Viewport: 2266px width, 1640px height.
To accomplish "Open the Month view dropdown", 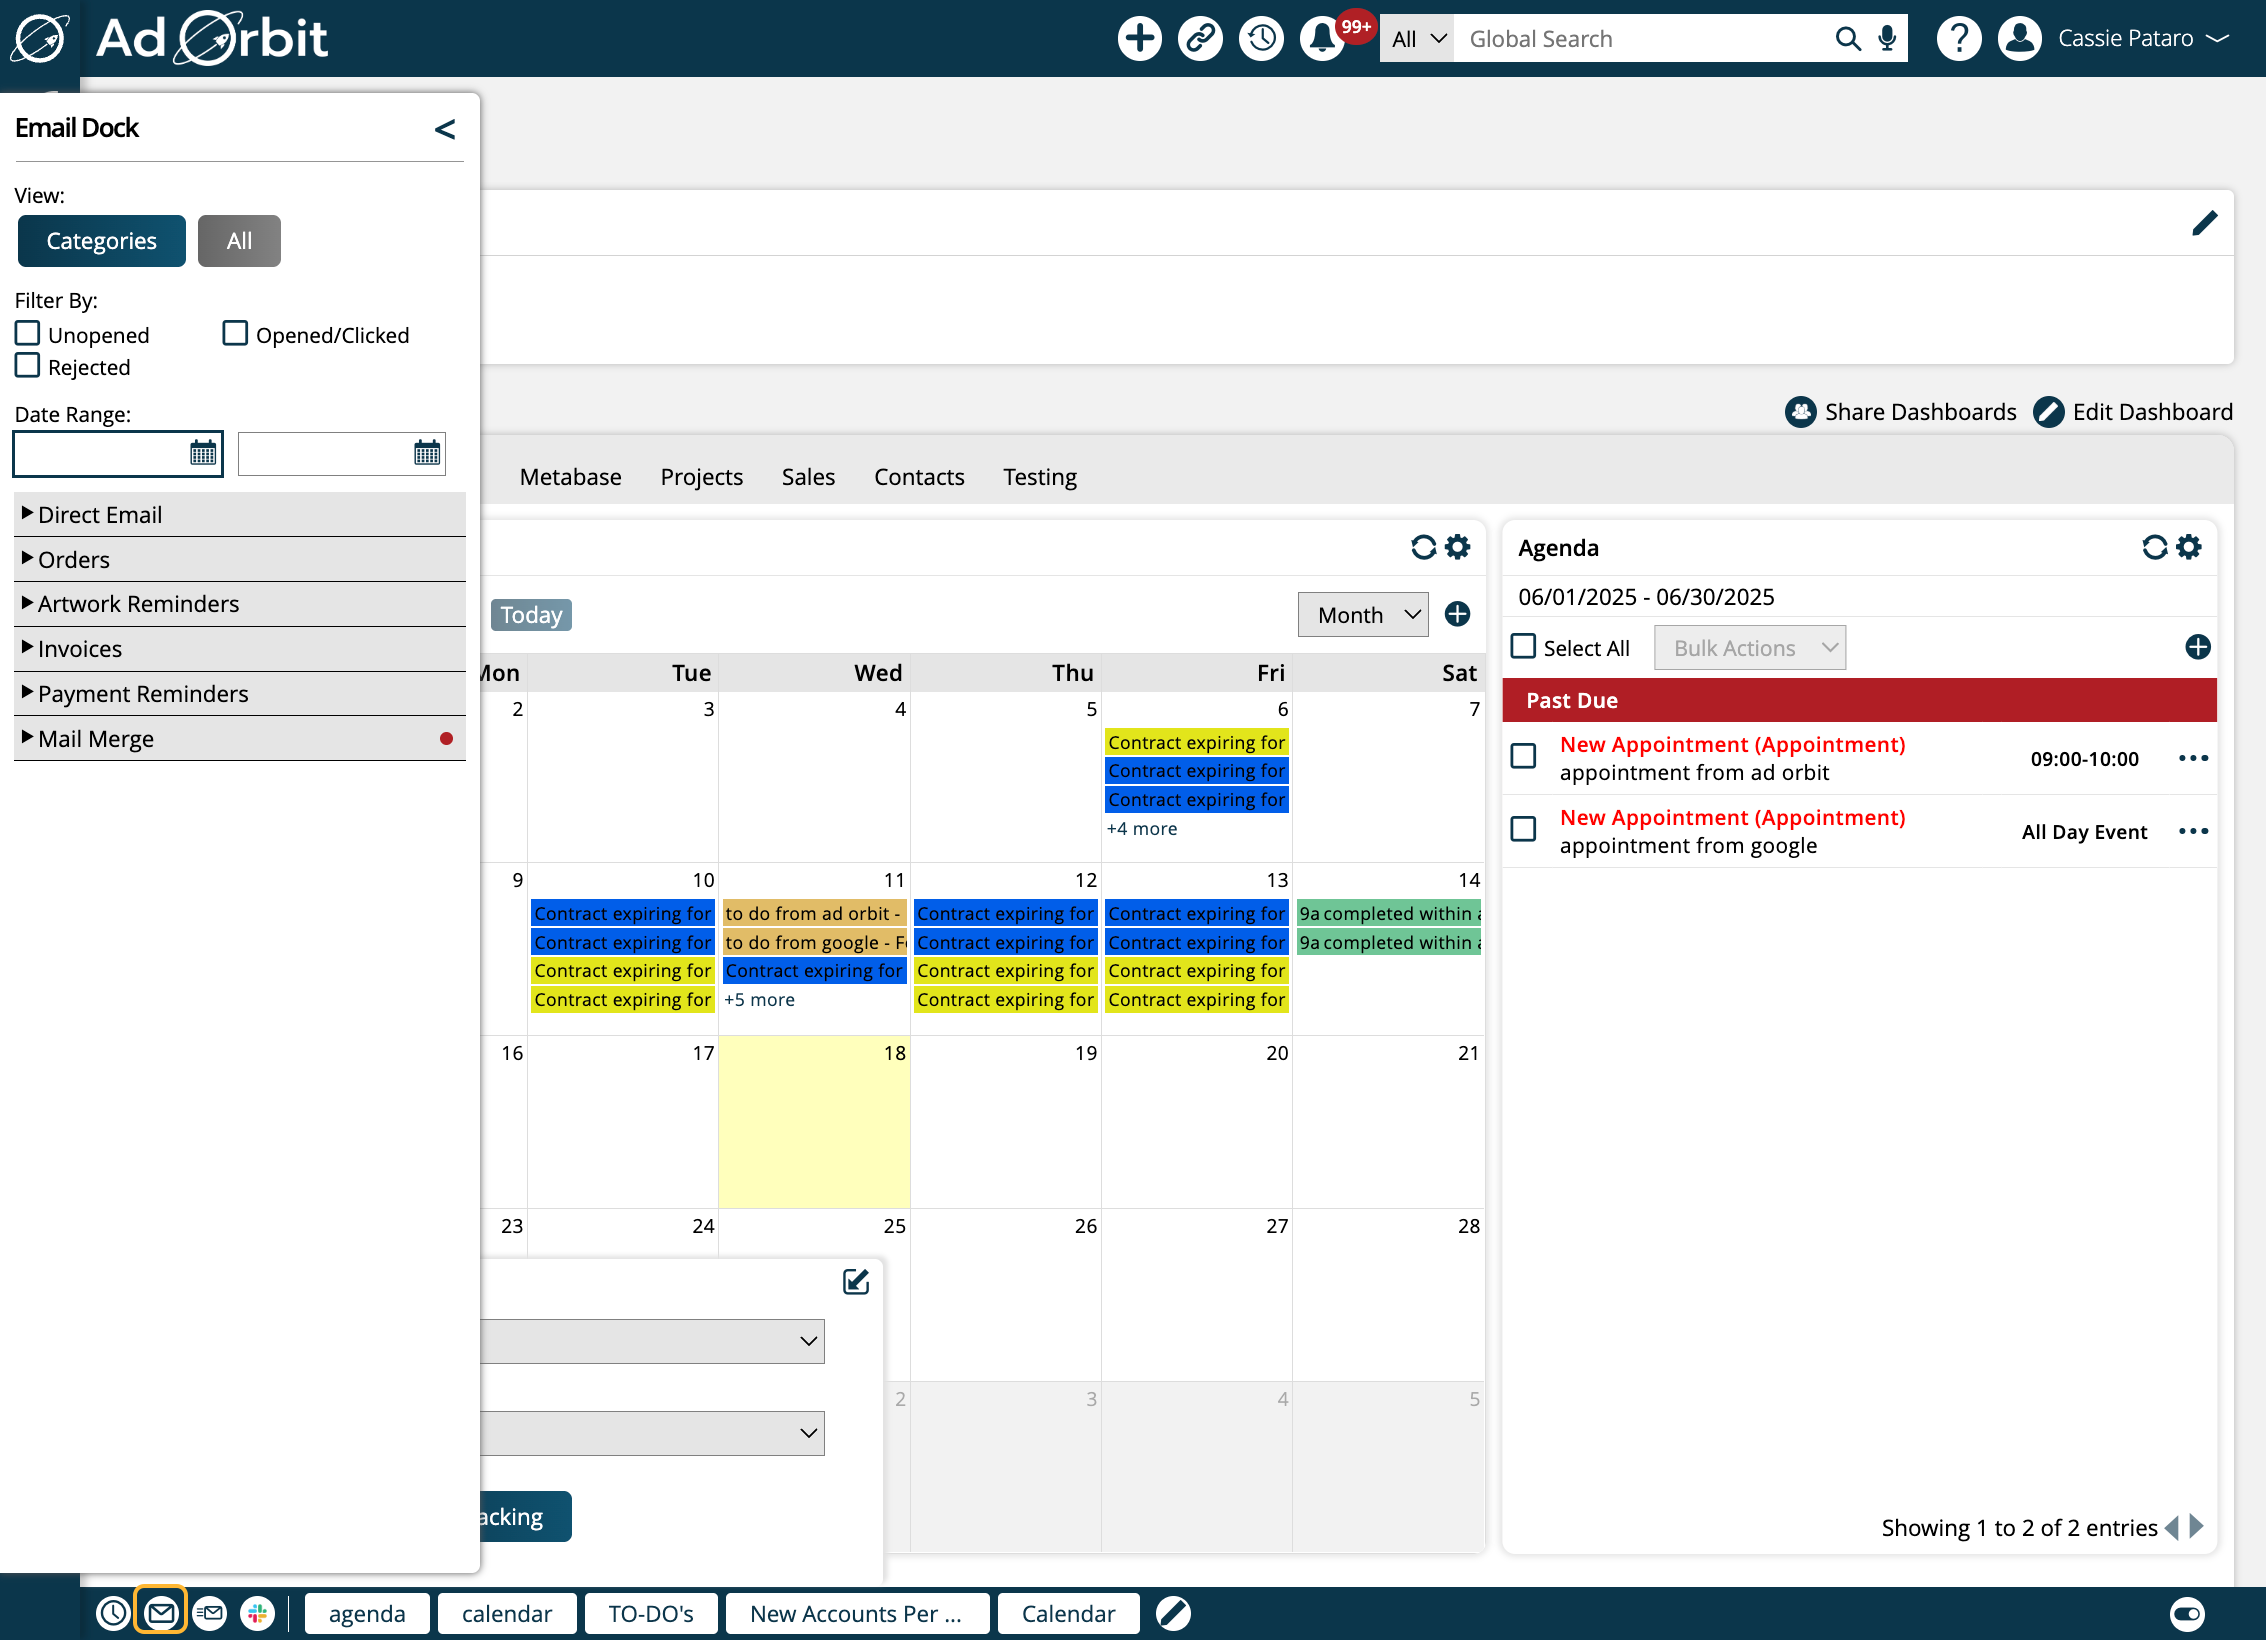I will coord(1363,614).
